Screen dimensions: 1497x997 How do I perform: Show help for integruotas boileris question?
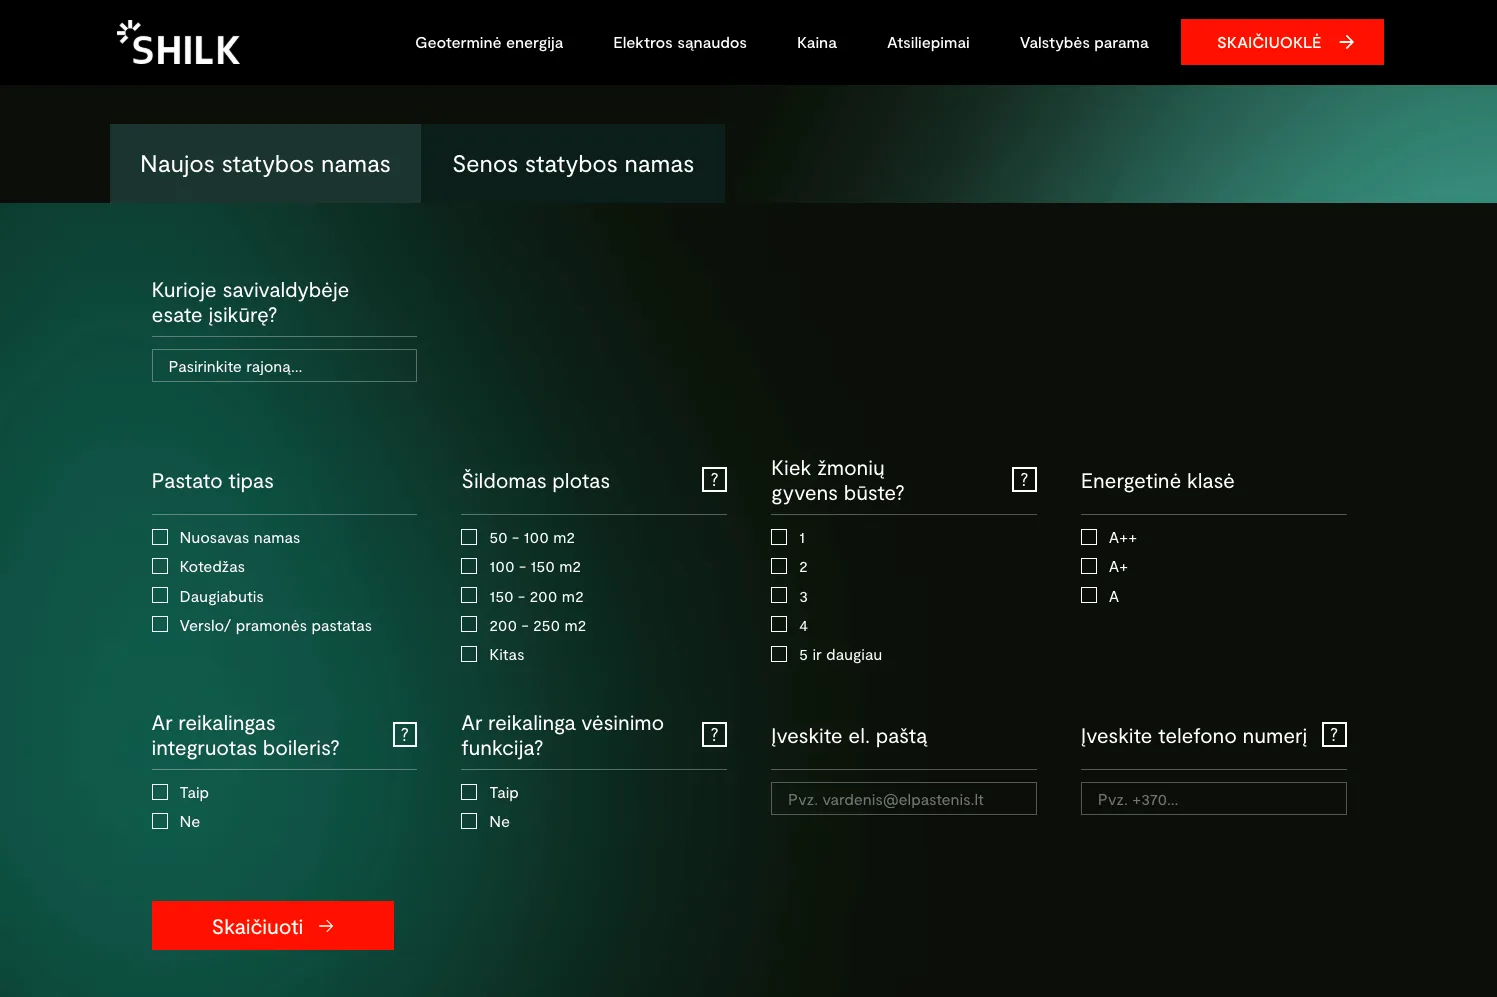(404, 735)
